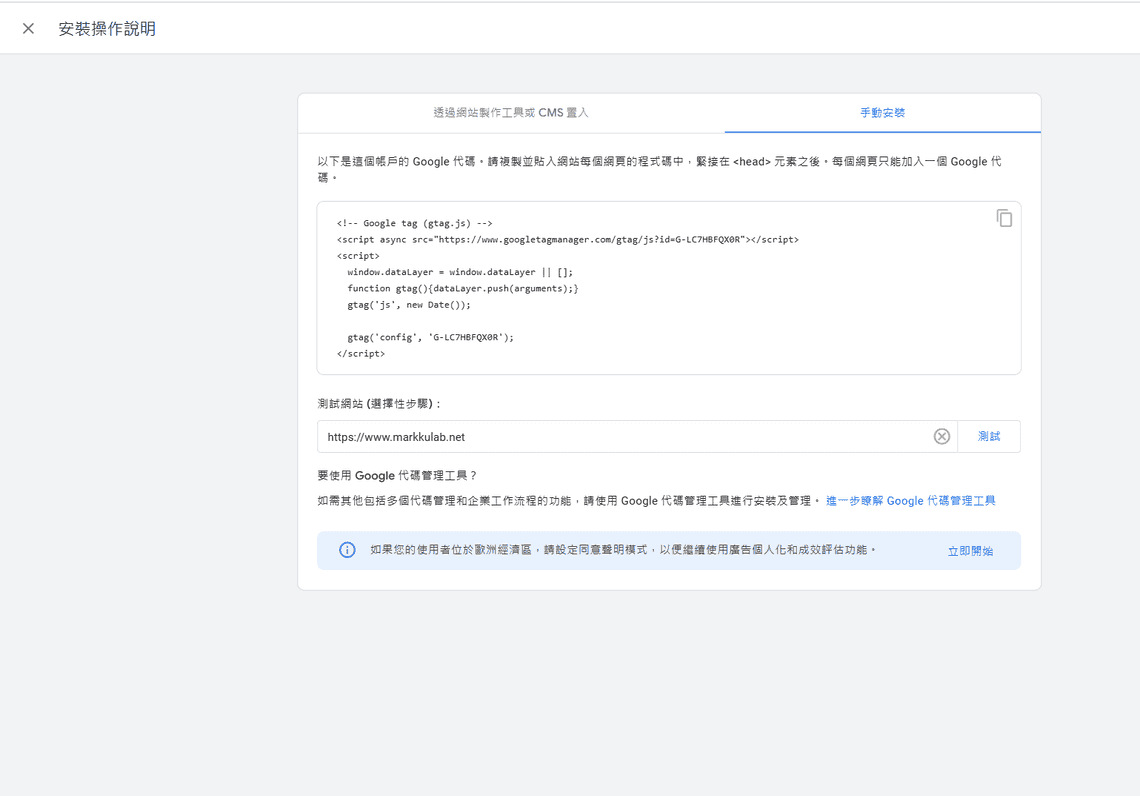Screen dimensions: 1140x796
Task: Click the duplicate-pages copy icon in code box
Action: click(1004, 218)
